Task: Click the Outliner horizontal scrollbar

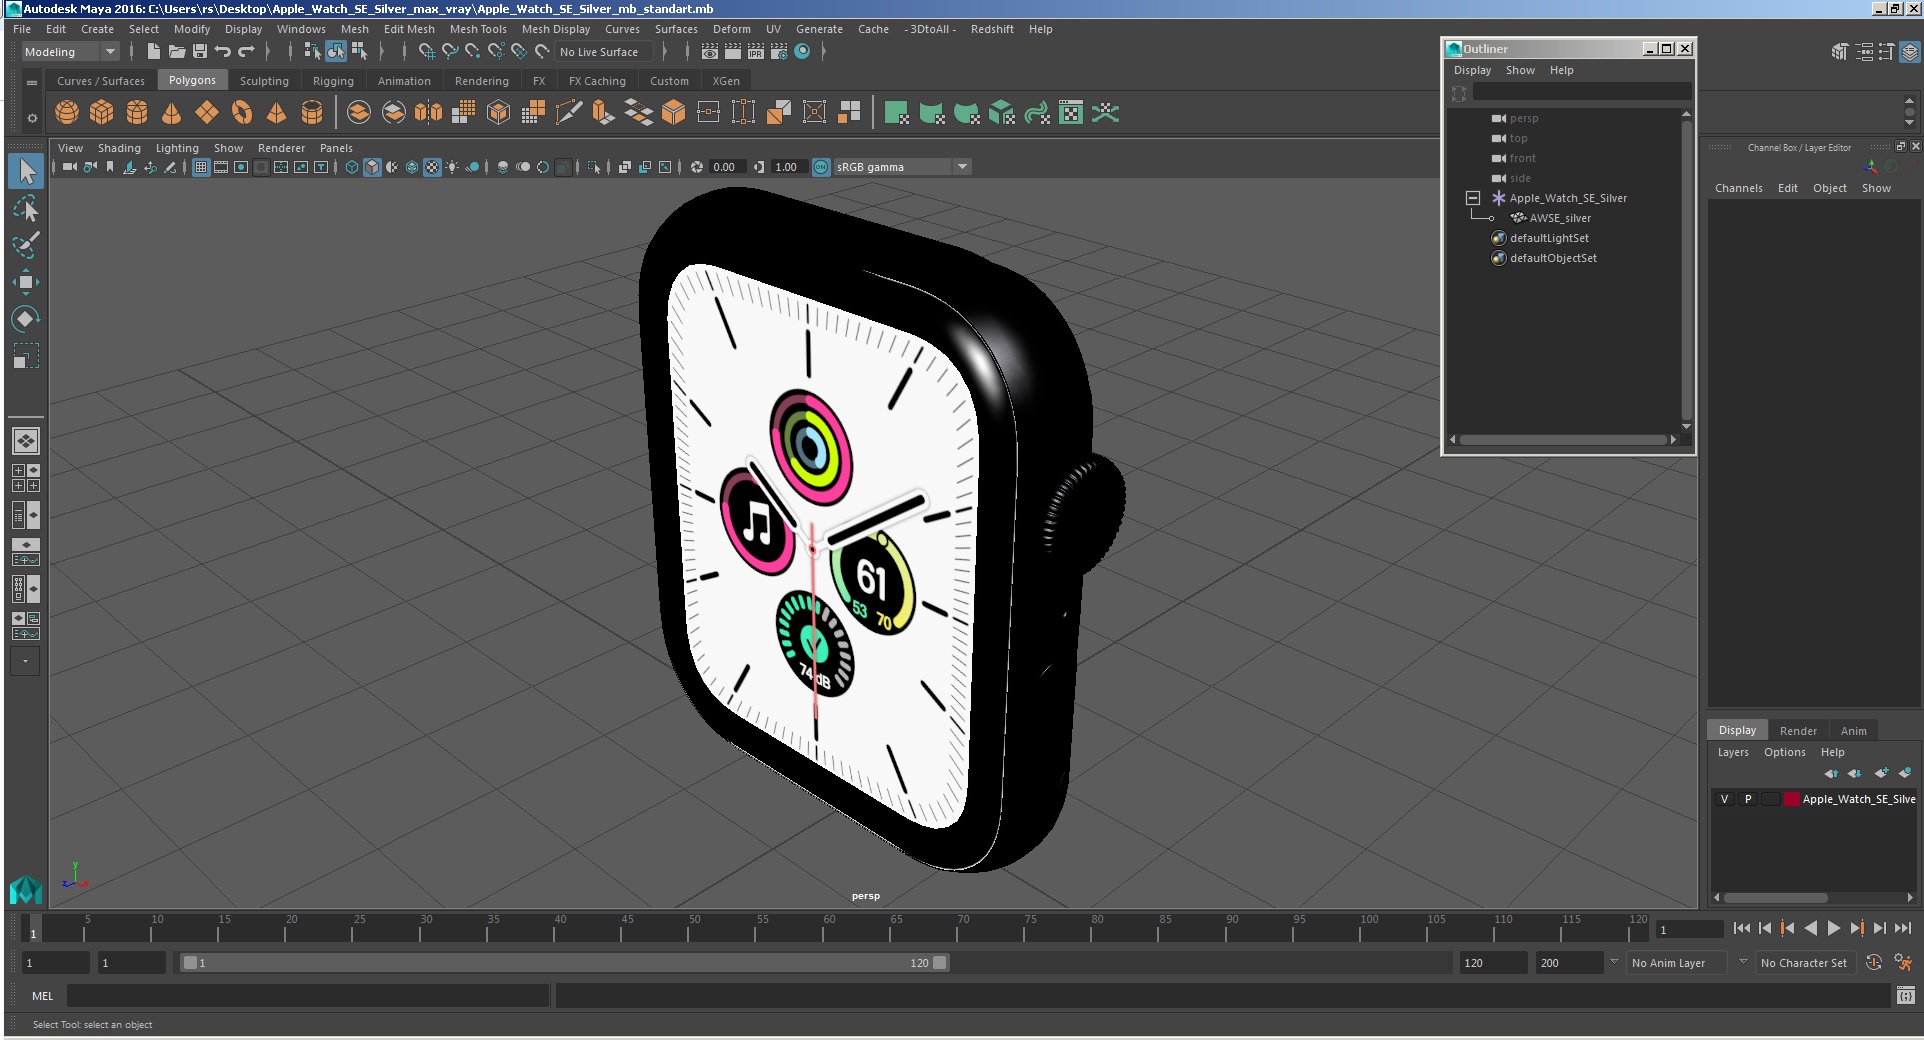Action: [x=1562, y=440]
